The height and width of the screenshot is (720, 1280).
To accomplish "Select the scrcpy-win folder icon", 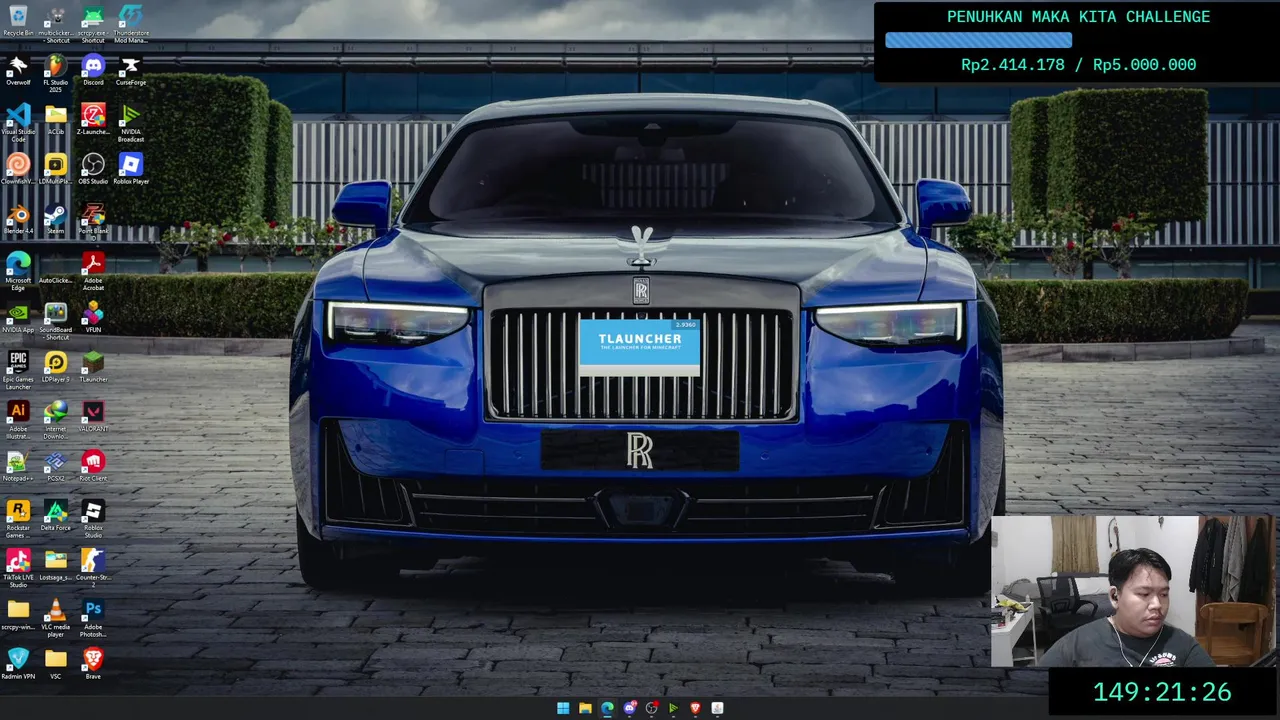I will (x=18, y=615).
